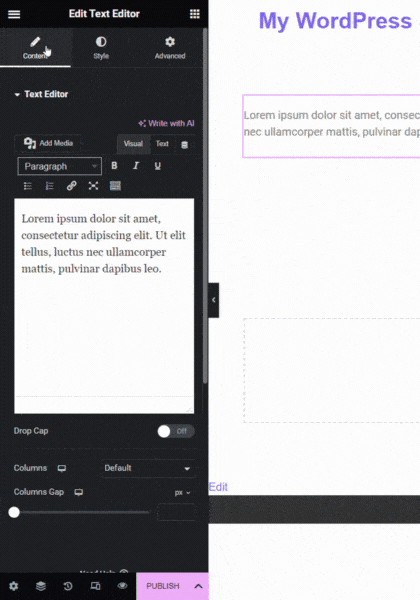Open Navigator layers icon
Image resolution: width=420 pixels, height=600 pixels.
[41, 586]
